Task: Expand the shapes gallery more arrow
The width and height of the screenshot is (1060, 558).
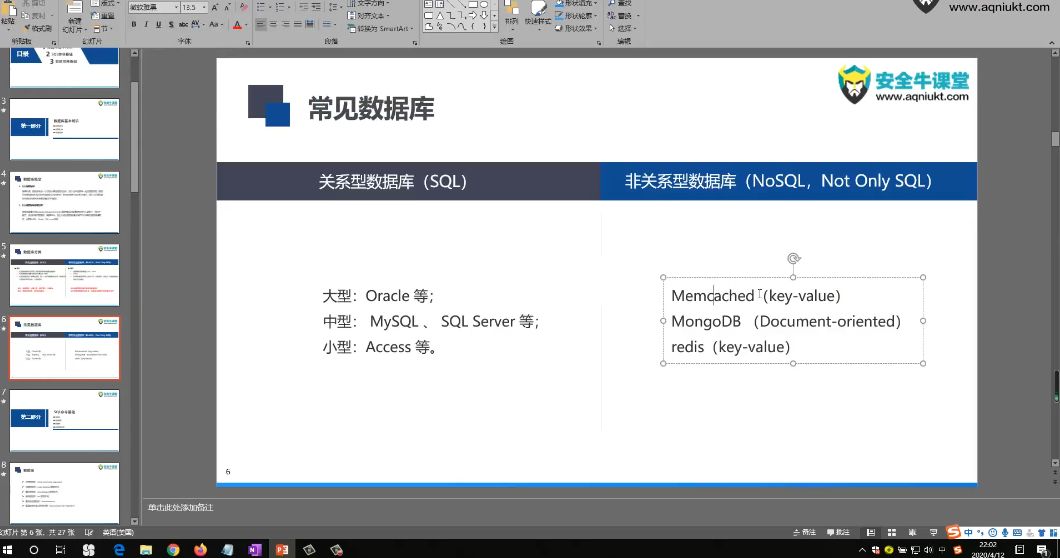Action: [x=494, y=26]
